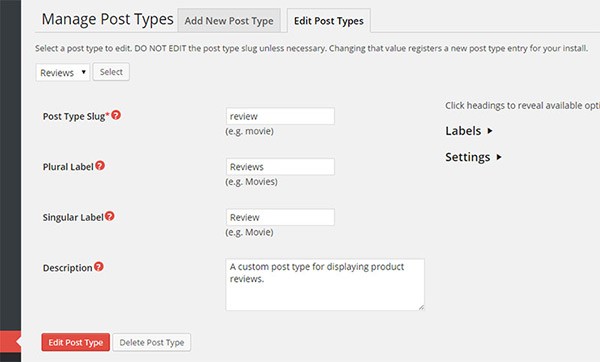This screenshot has width=600, height=362.
Task: Click the red Edit Post Type button
Action: (76, 342)
